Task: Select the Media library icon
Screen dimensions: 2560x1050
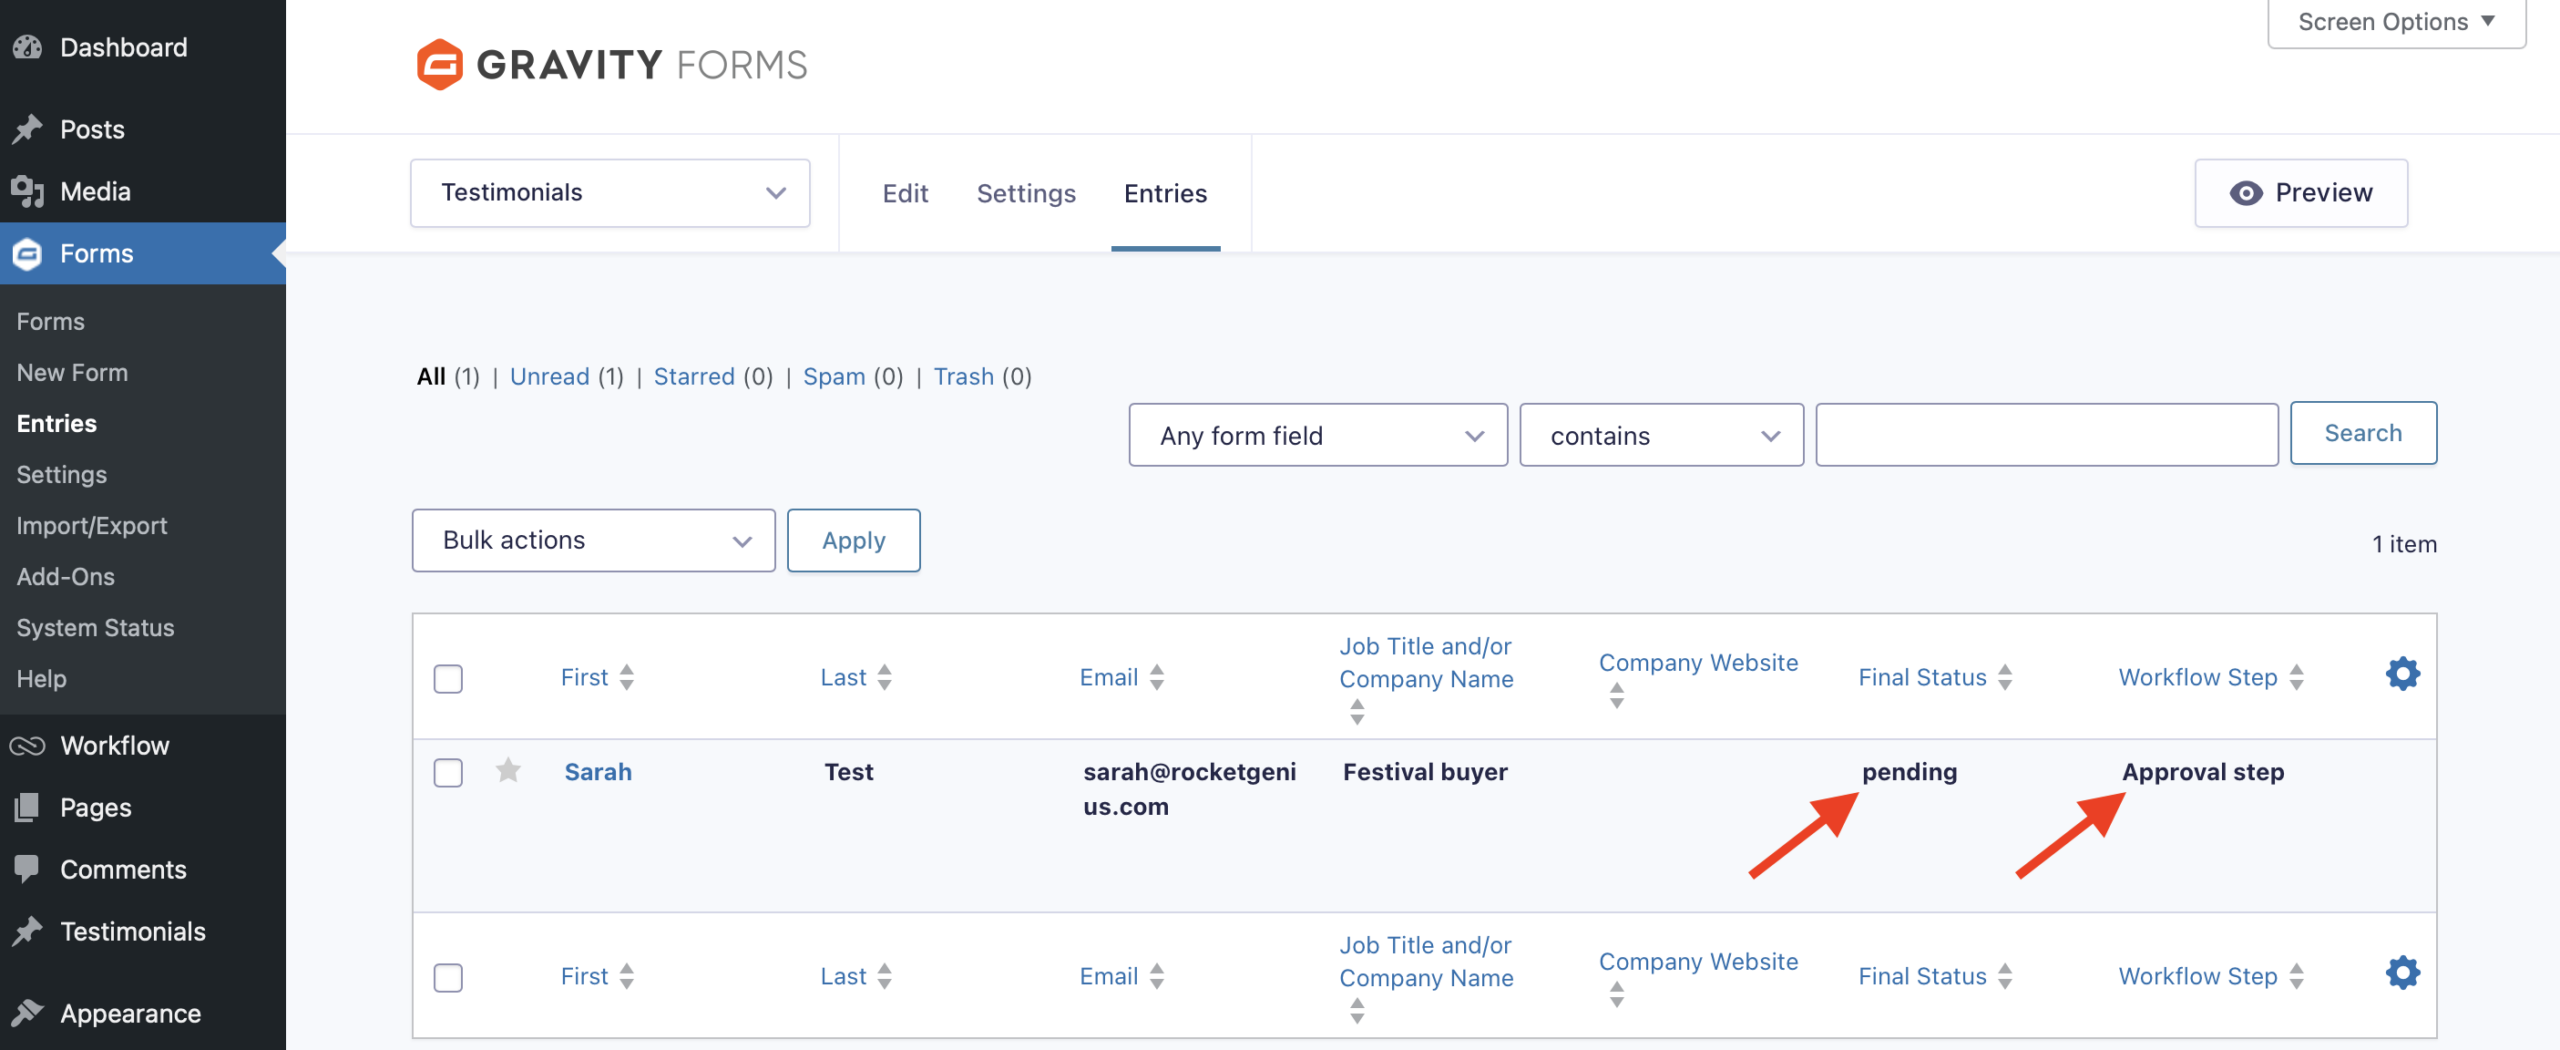Action: (27, 191)
